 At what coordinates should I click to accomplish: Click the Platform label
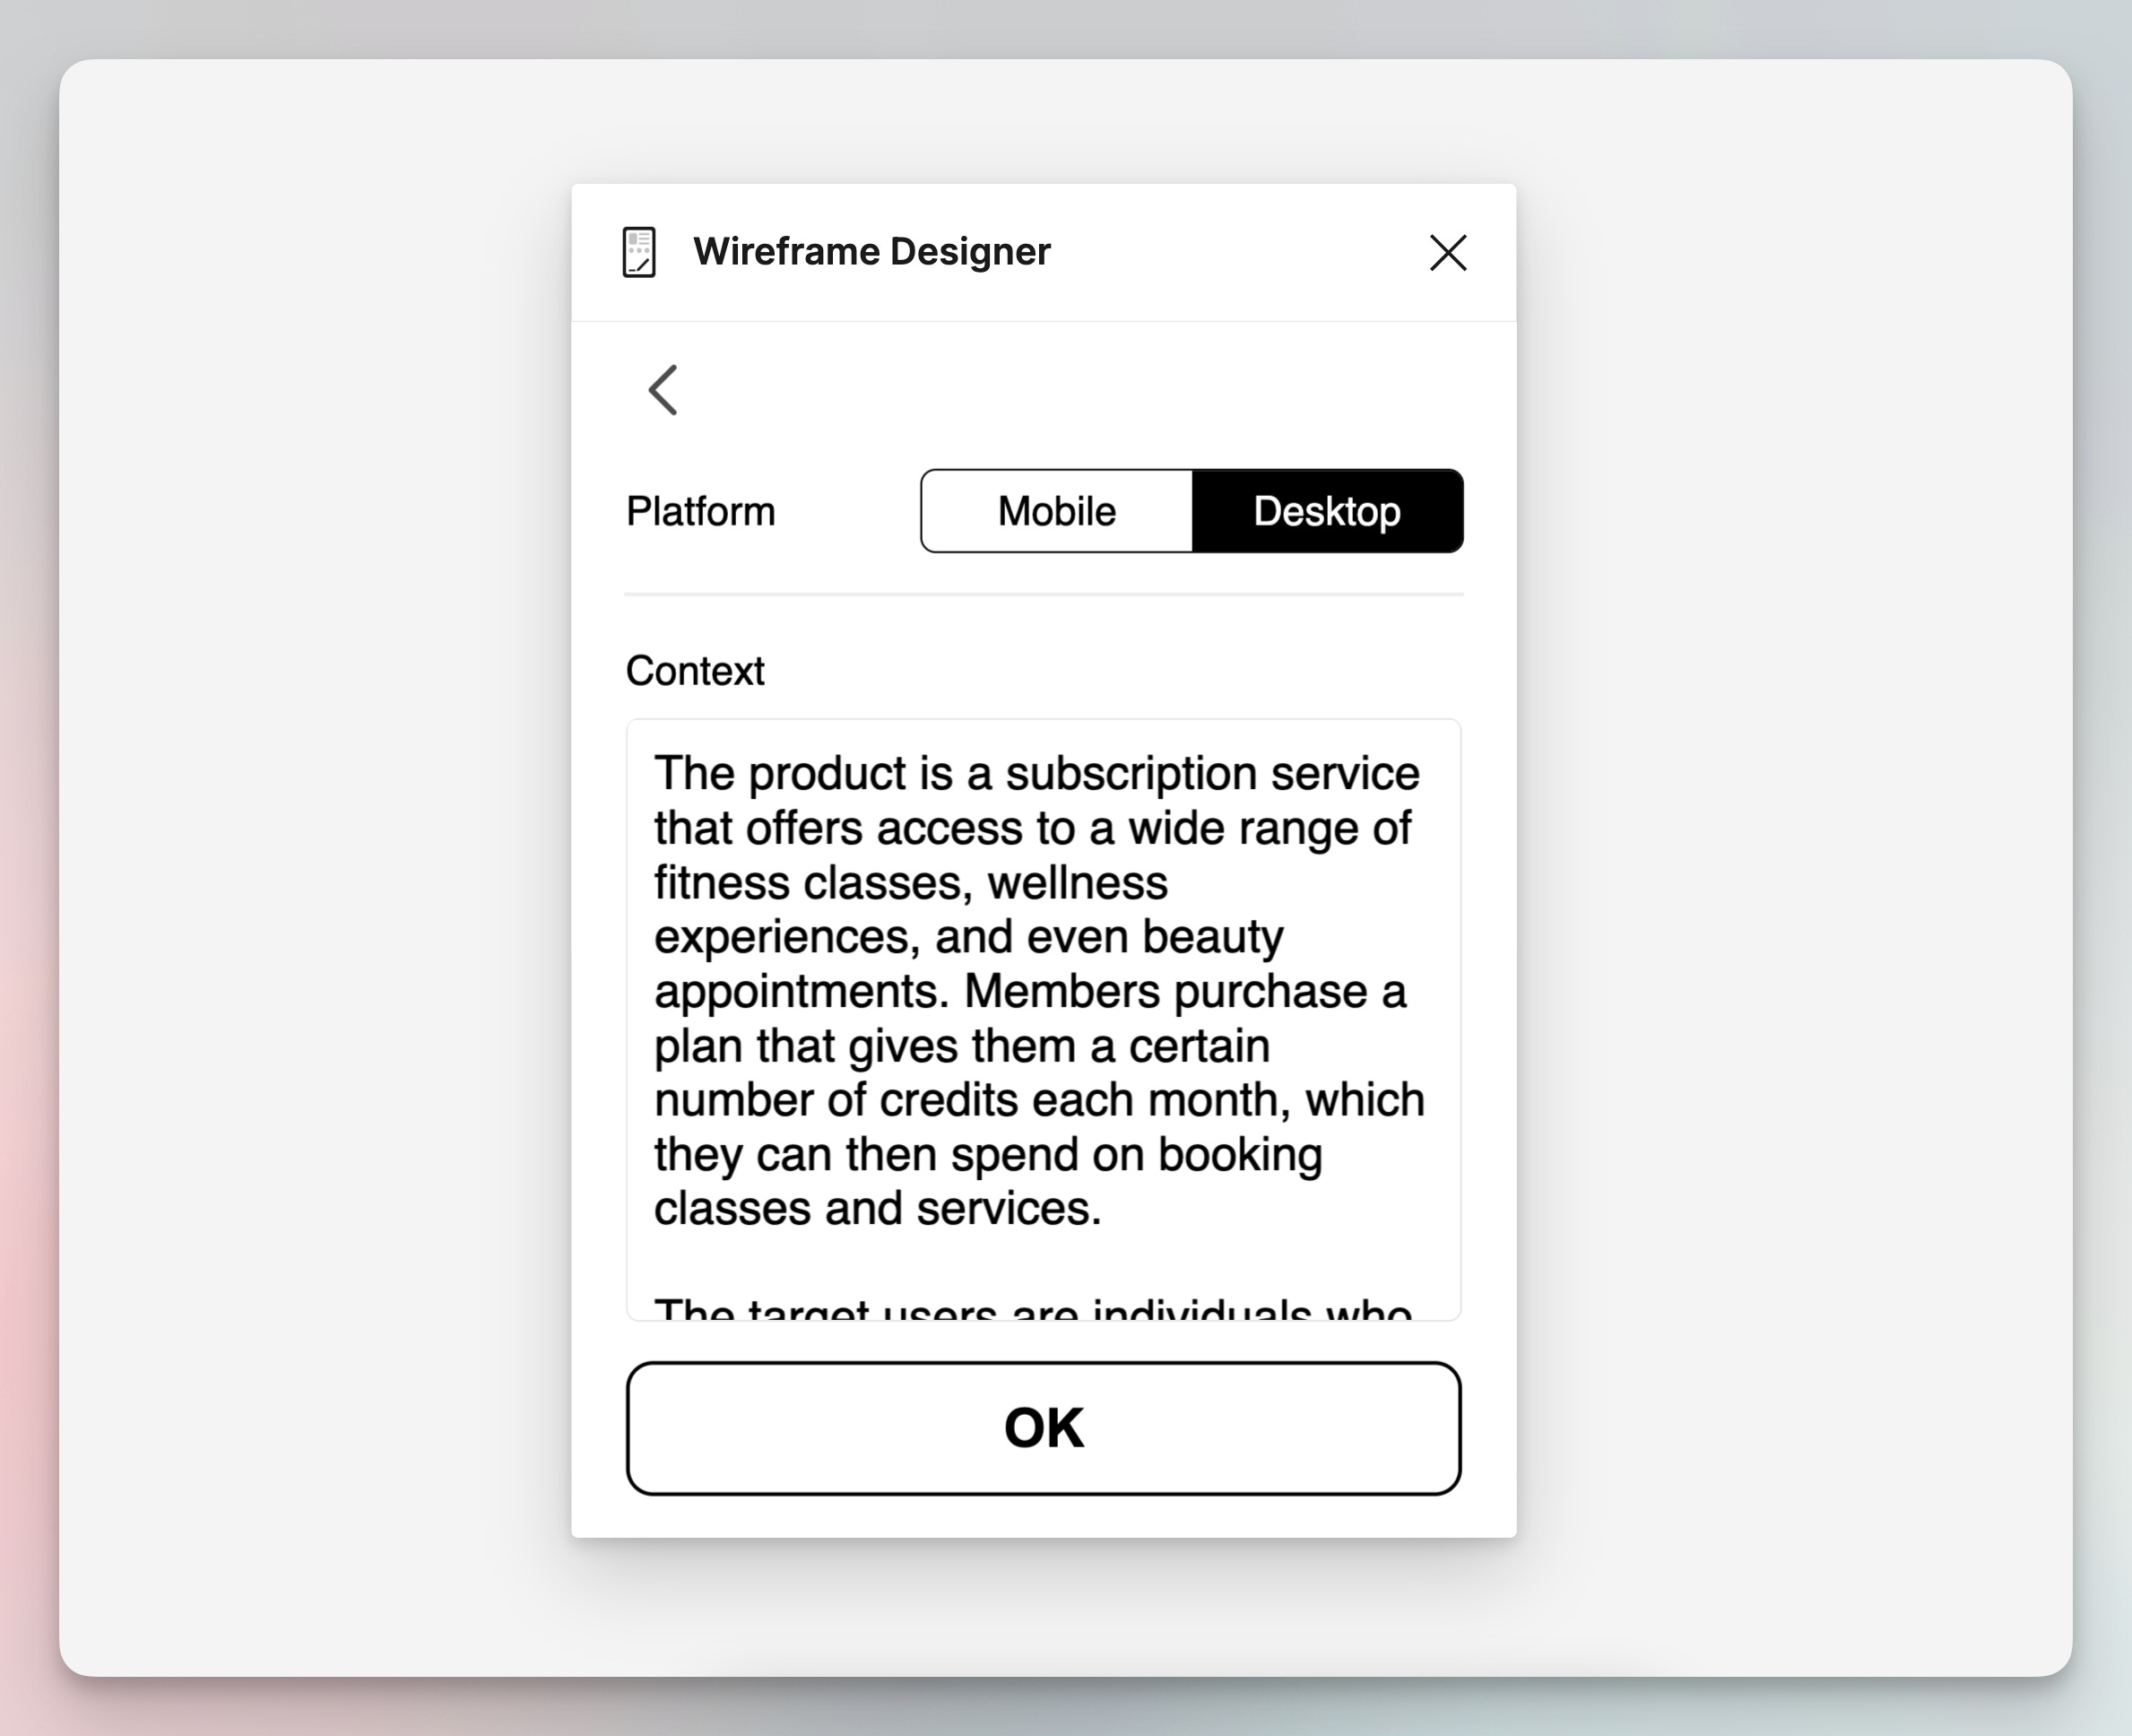point(700,511)
